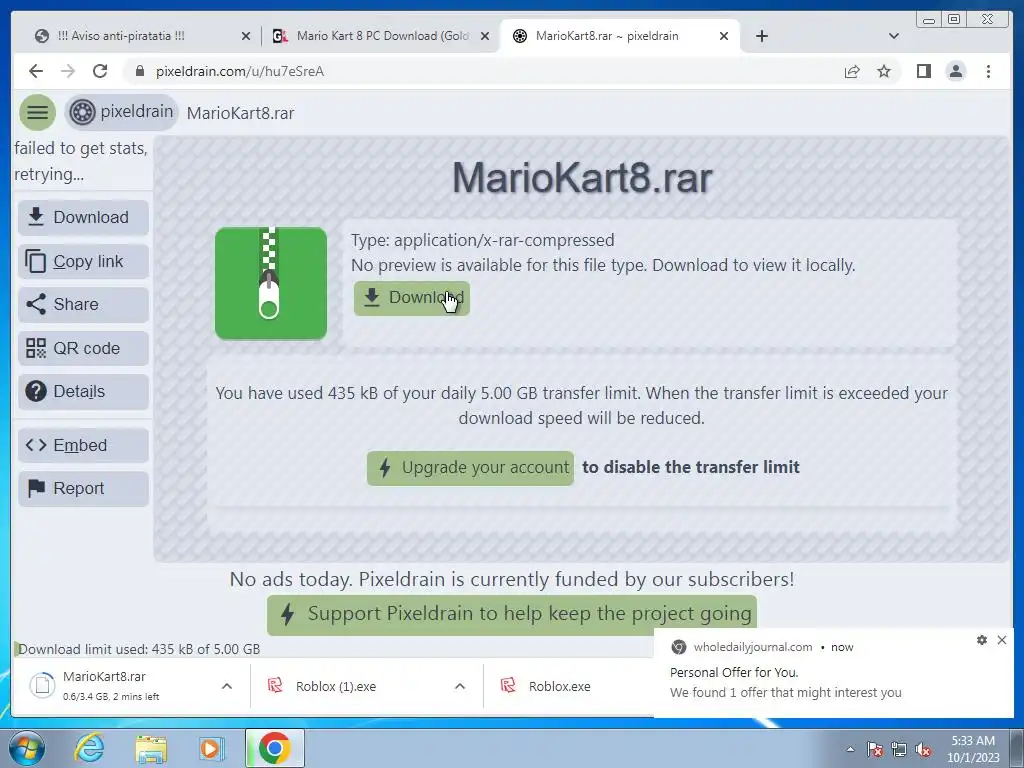Report this file
This screenshot has height=768, width=1024.
point(84,488)
